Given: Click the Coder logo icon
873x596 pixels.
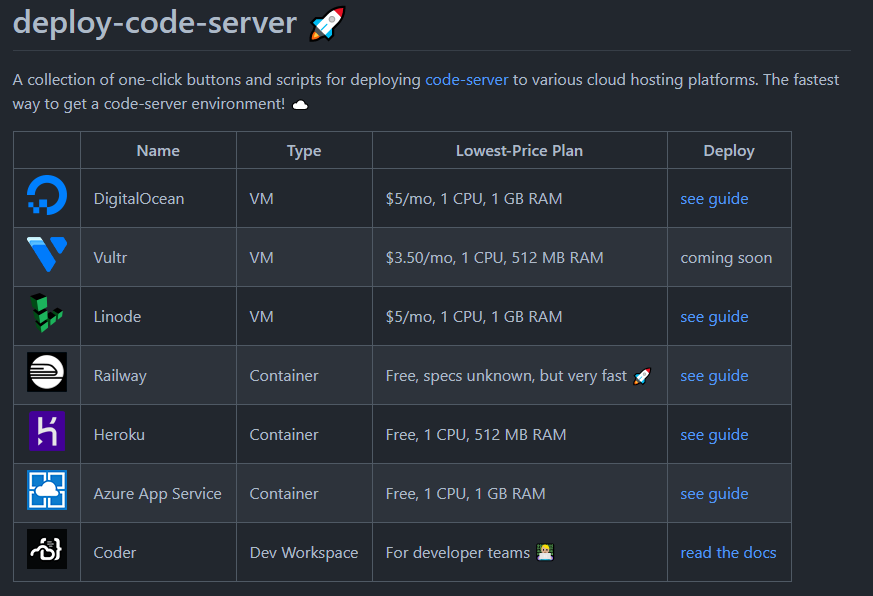Looking at the screenshot, I should pos(47,549).
